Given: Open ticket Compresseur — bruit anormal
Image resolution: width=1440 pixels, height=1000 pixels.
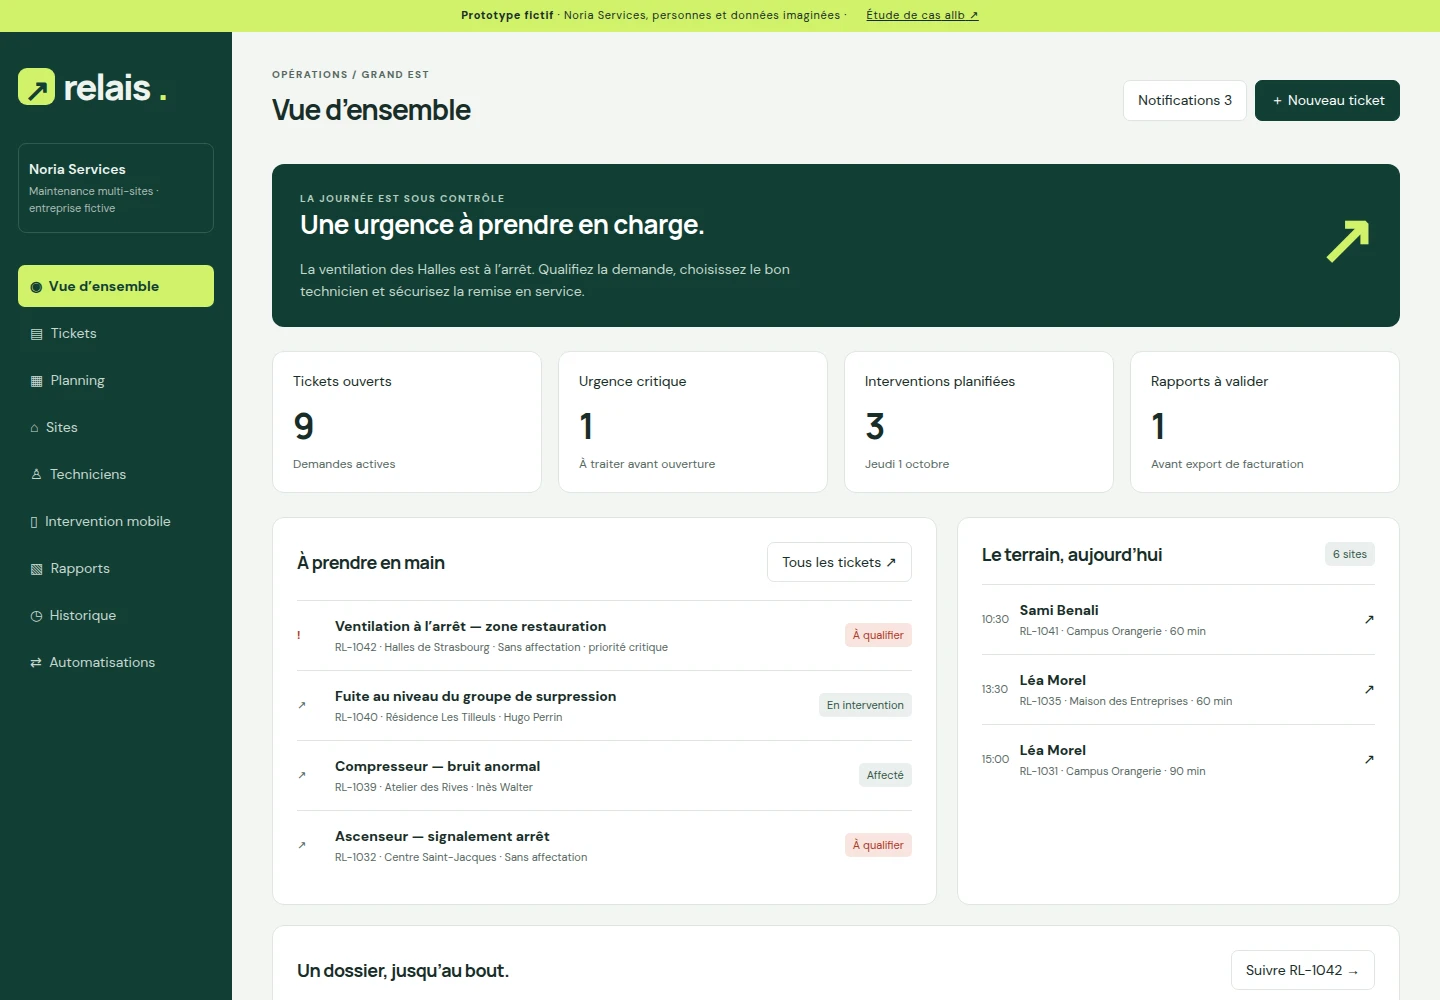Looking at the screenshot, I should [604, 776].
